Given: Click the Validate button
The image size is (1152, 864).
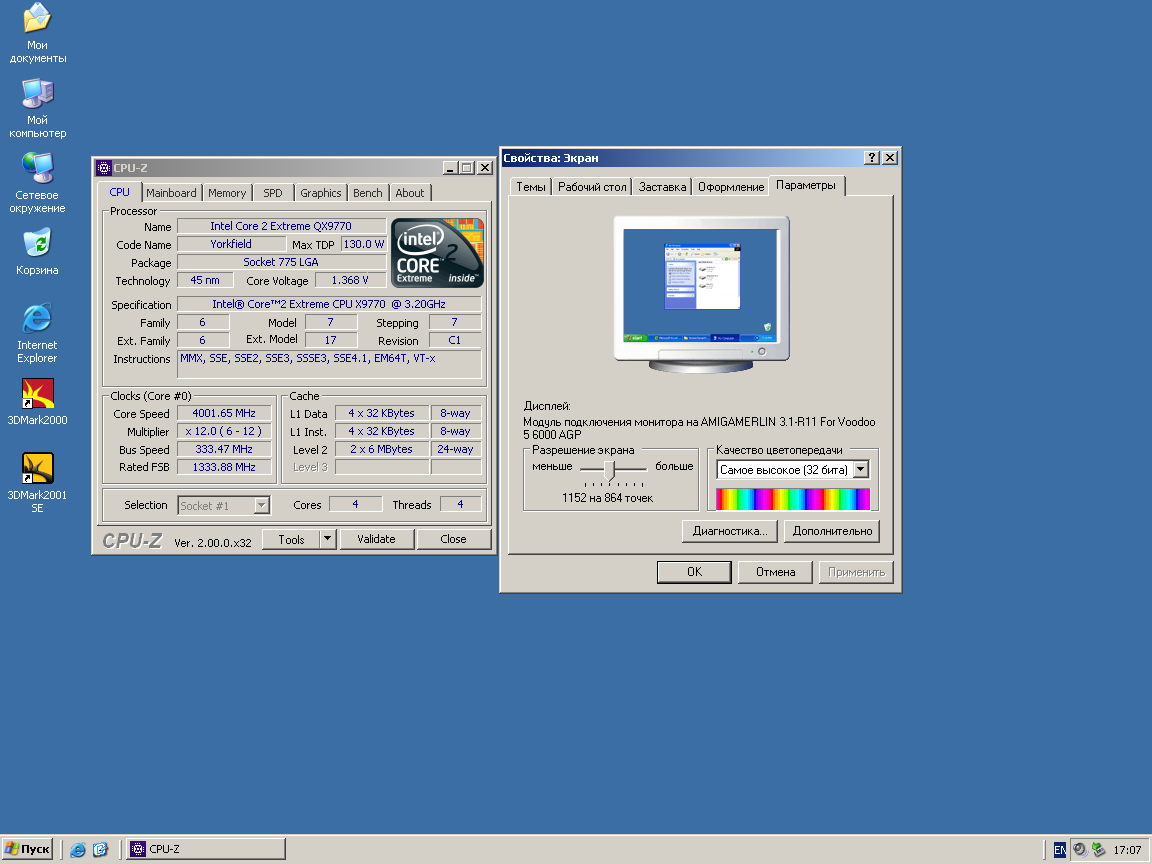Looking at the screenshot, I should point(376,539).
